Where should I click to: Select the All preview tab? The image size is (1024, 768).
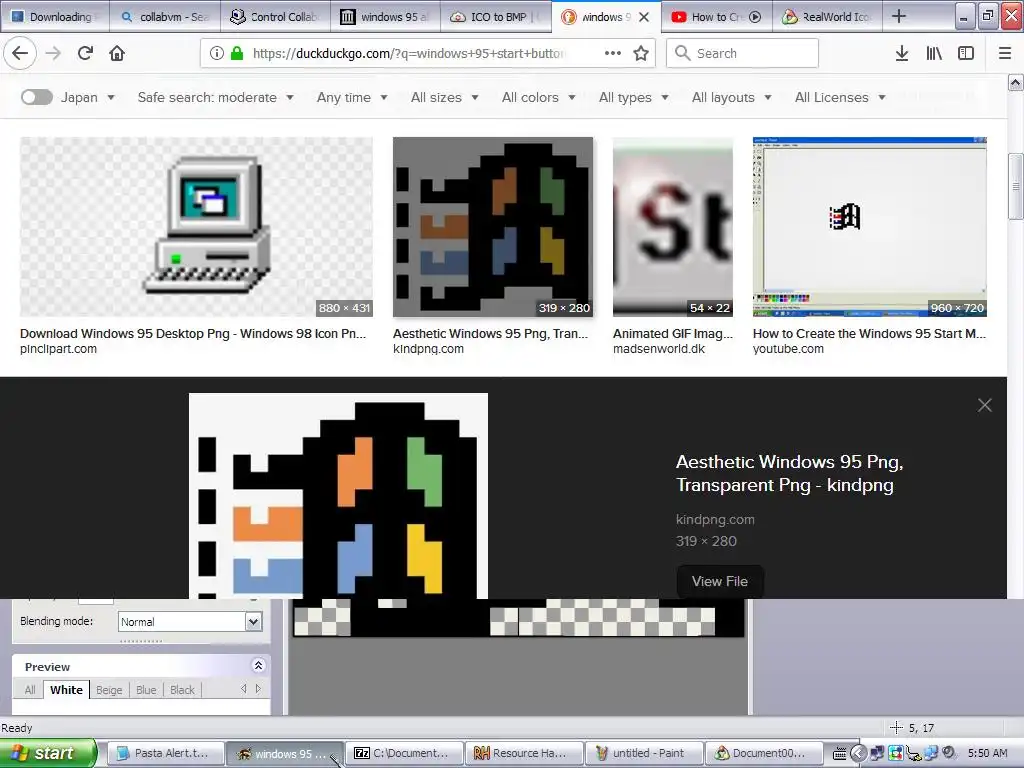tap(30, 690)
